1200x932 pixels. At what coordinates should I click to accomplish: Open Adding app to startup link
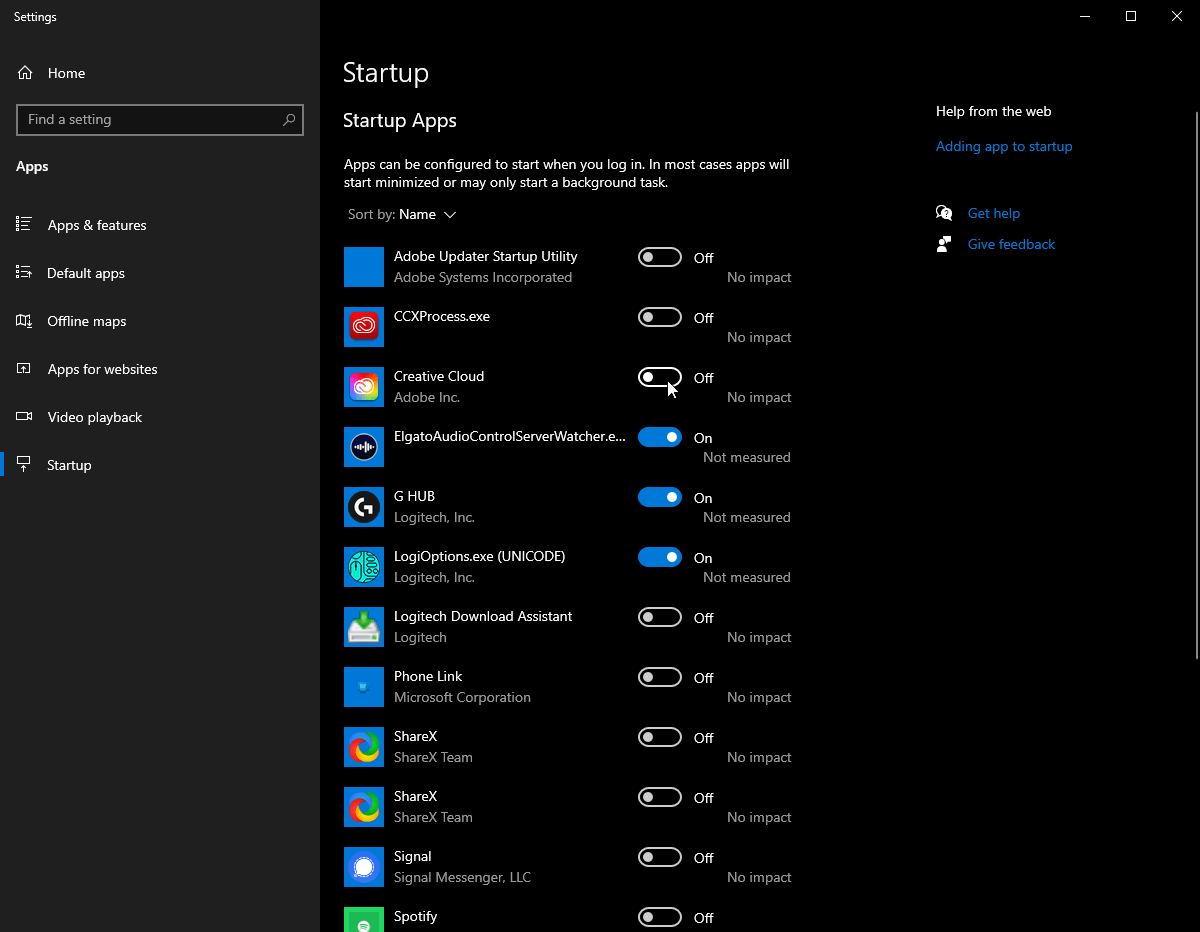pyautogui.click(x=1004, y=146)
